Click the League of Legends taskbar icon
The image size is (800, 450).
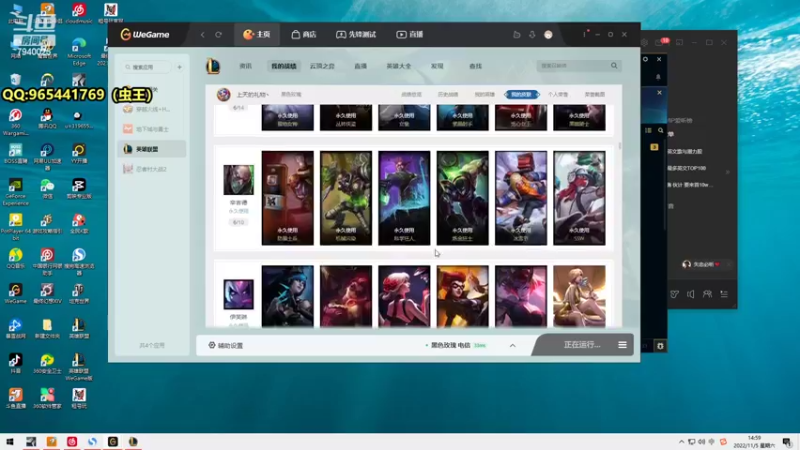tap(133, 441)
